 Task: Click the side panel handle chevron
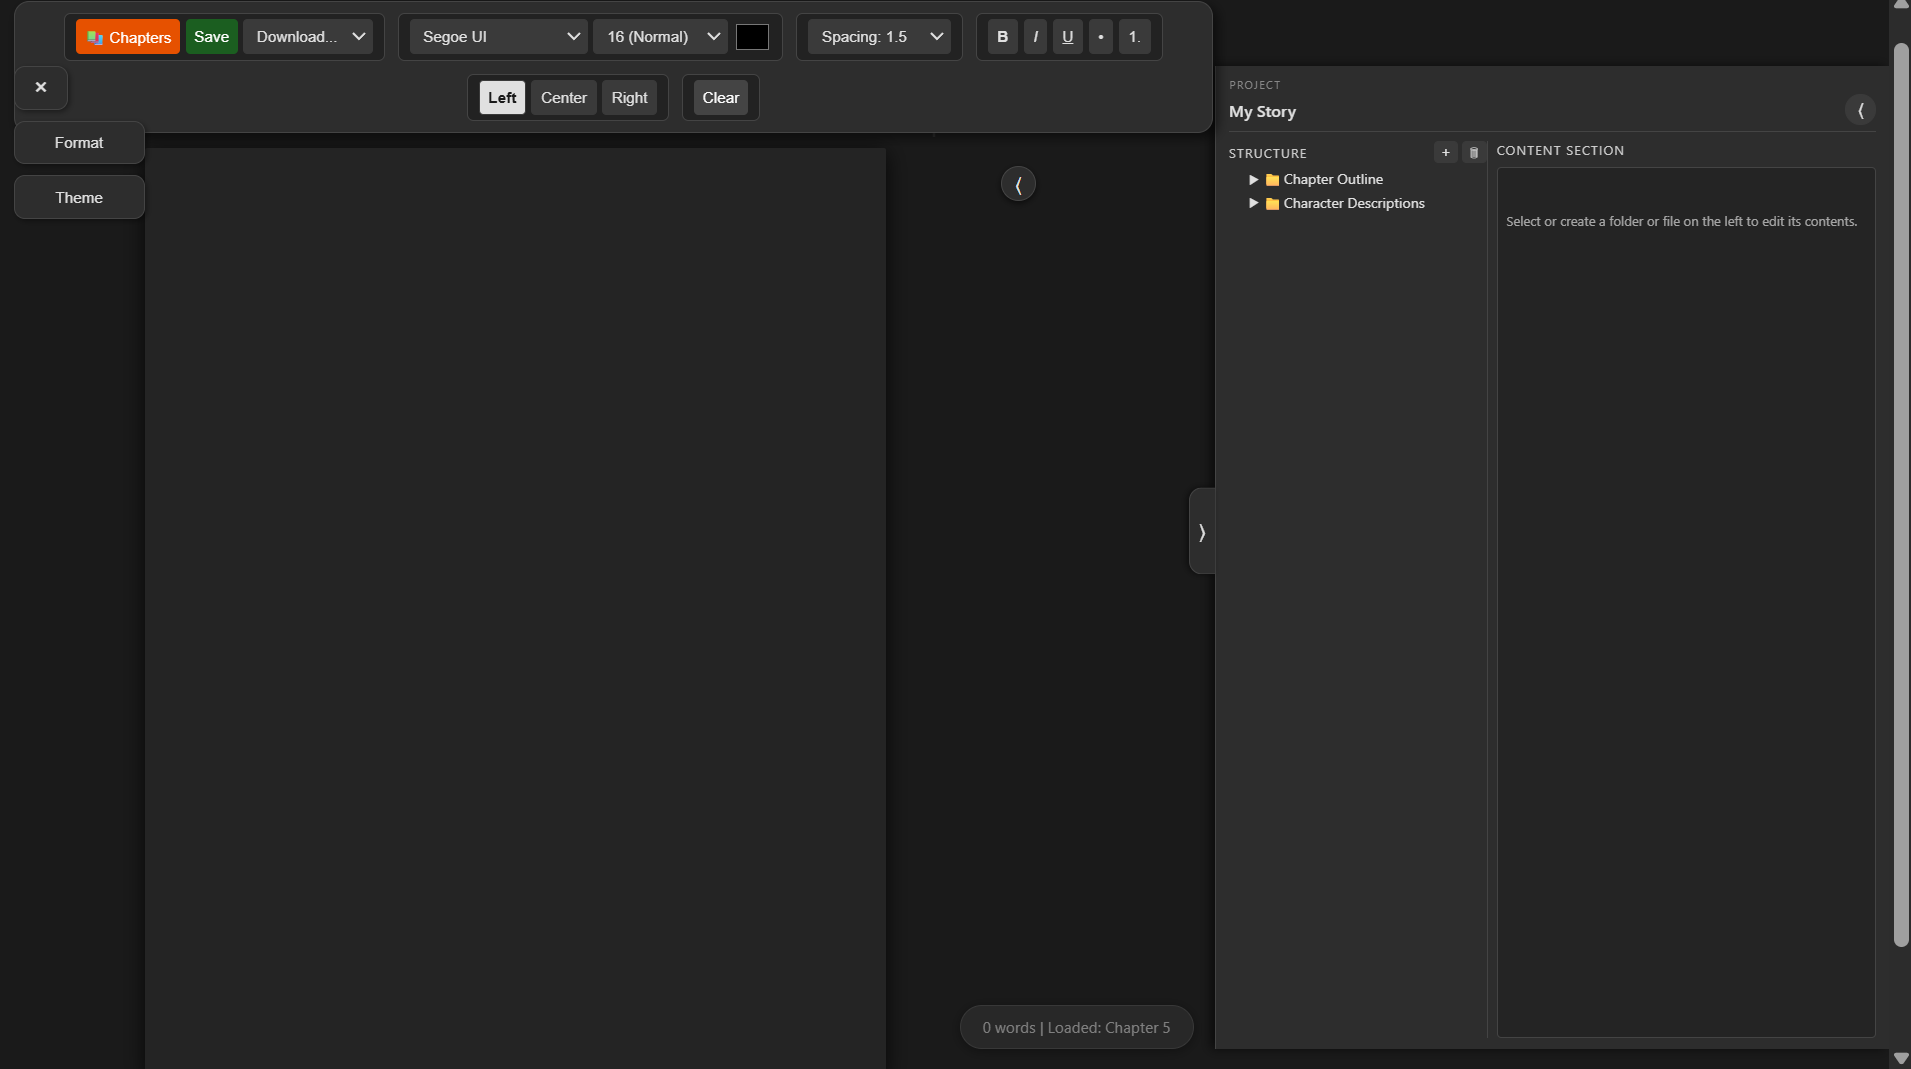click(x=1202, y=532)
